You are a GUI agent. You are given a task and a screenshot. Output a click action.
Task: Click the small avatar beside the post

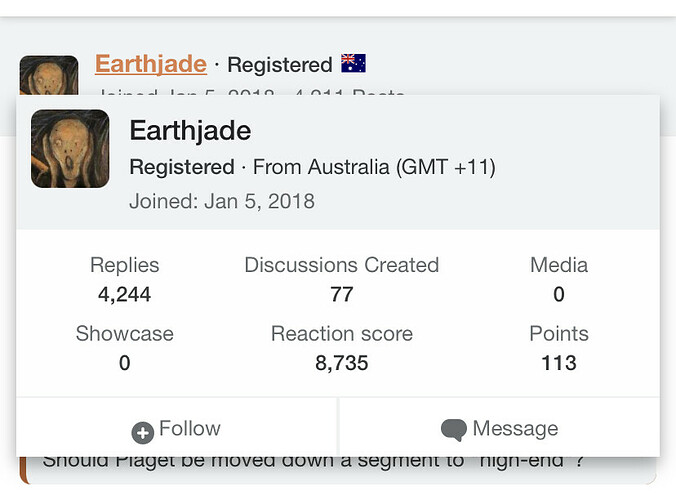[x=49, y=76]
